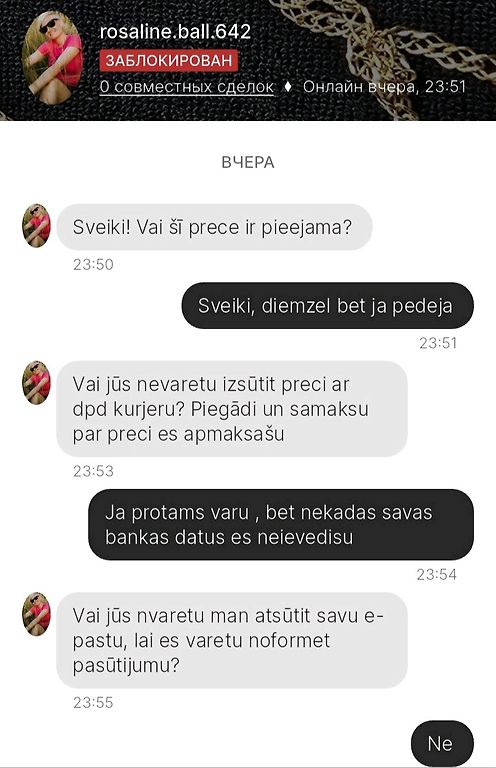Click the 23:54 timestamp under dark bubble
This screenshot has width=496, height=768.
tap(437, 574)
